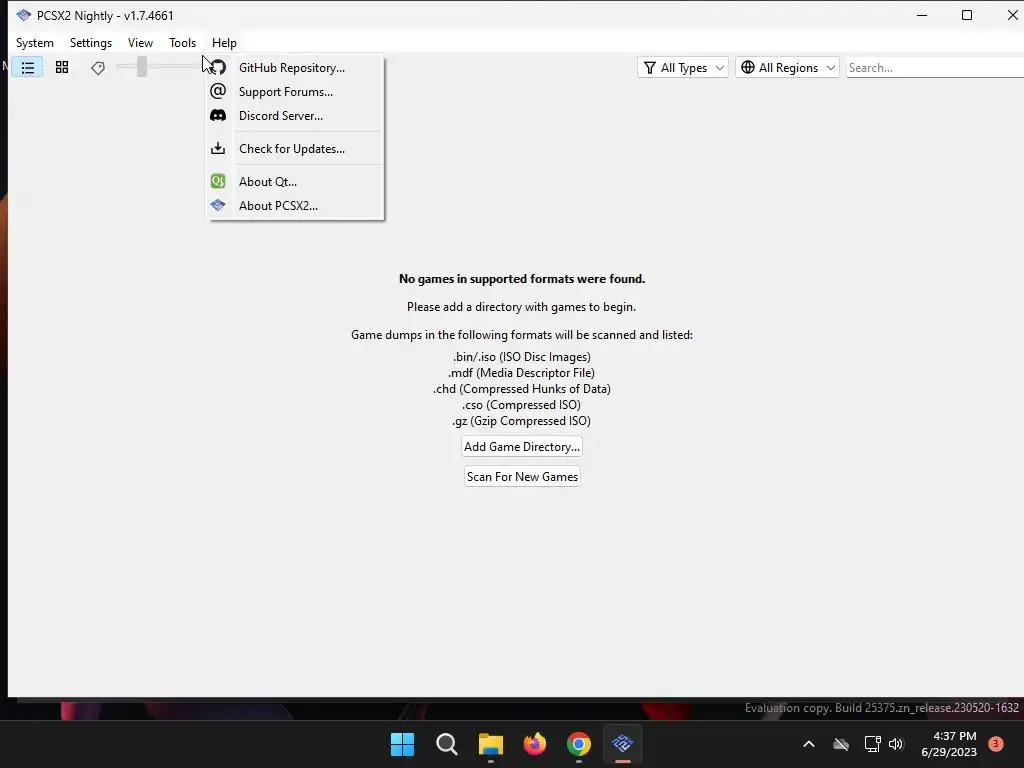Image resolution: width=1024 pixels, height=768 pixels.
Task: Click Scan For New Games button
Action: click(522, 477)
